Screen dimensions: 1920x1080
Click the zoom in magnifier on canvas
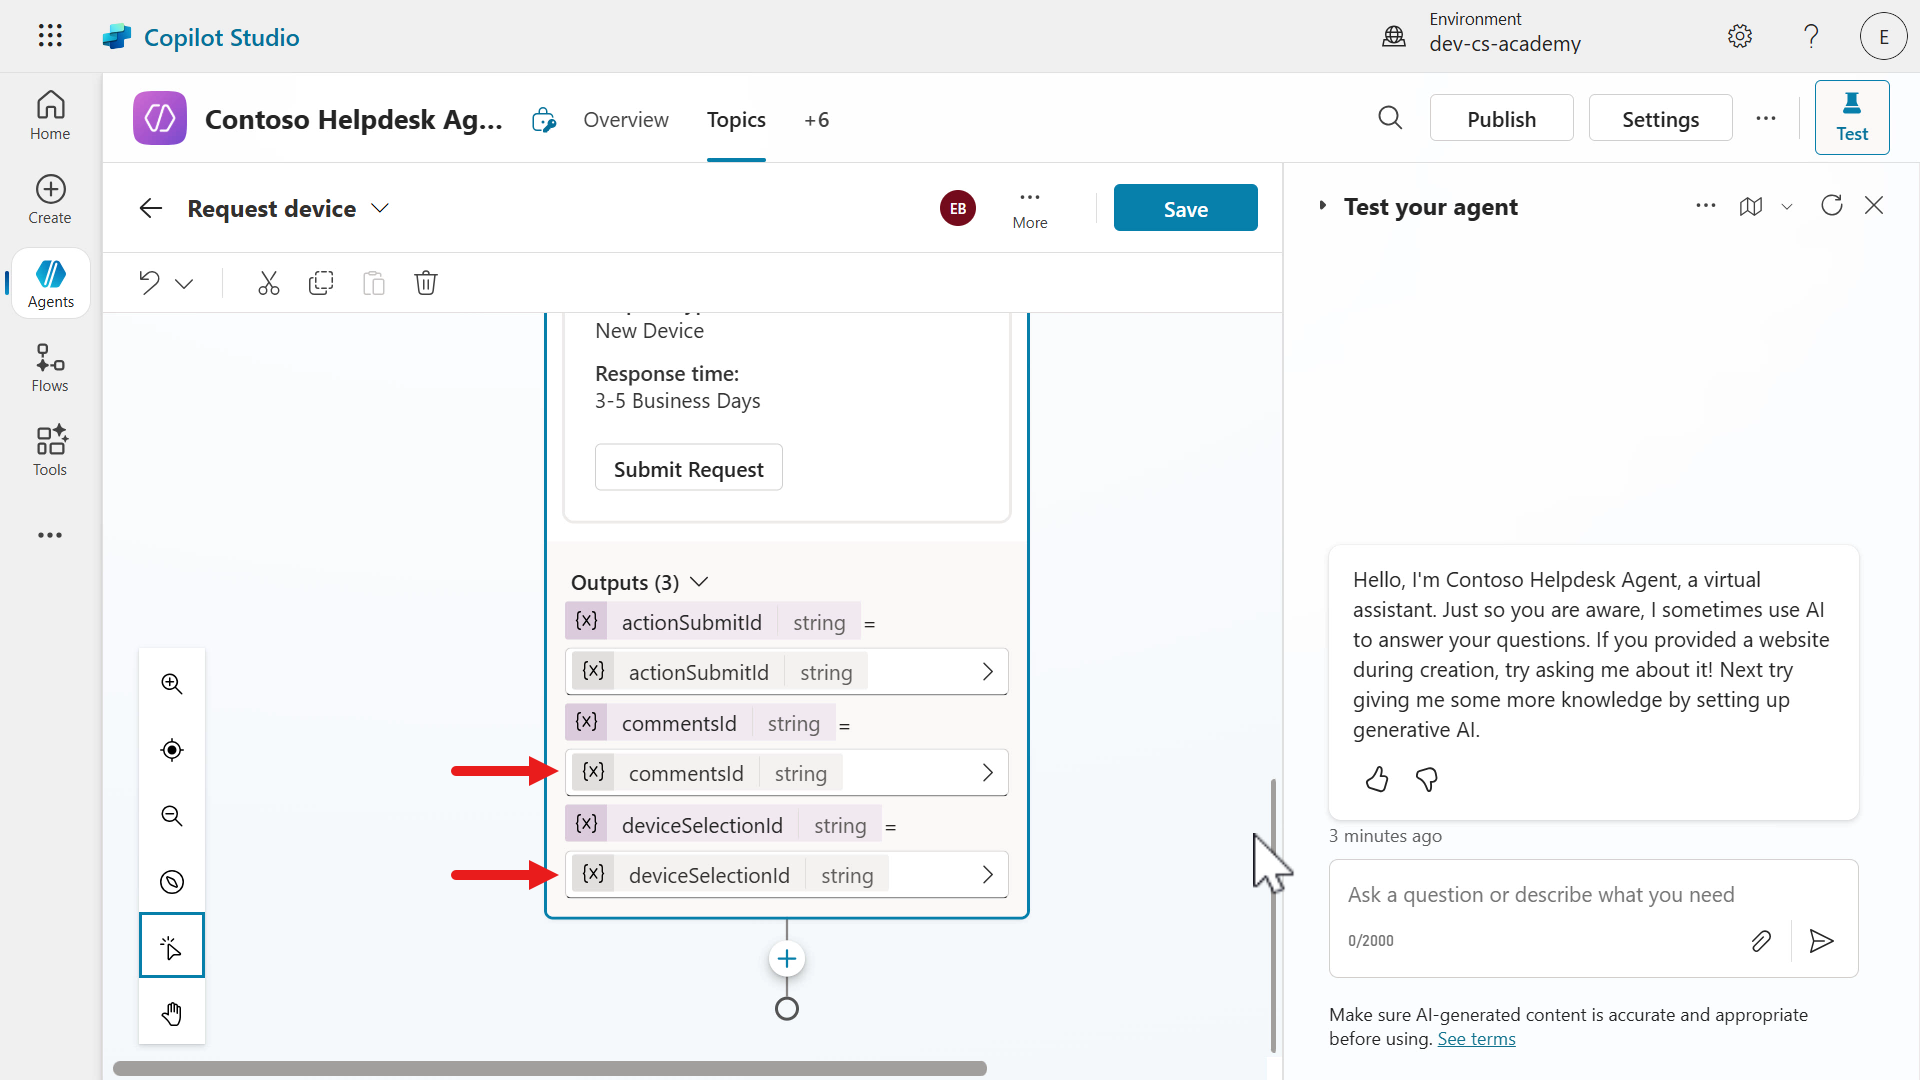coord(172,684)
